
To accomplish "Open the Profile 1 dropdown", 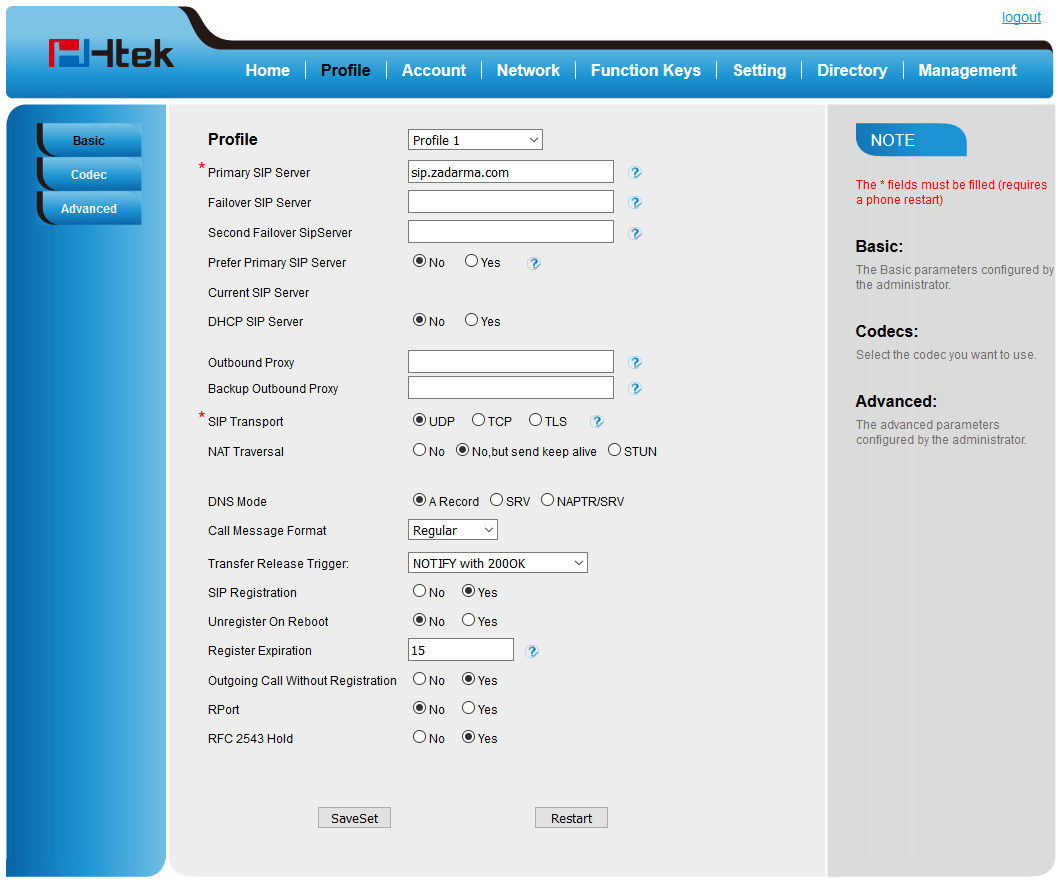I will point(475,140).
